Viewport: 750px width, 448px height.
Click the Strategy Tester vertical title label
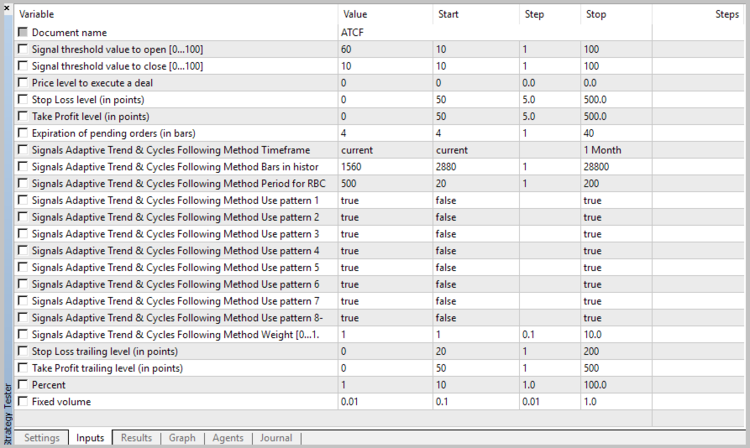coord(7,415)
